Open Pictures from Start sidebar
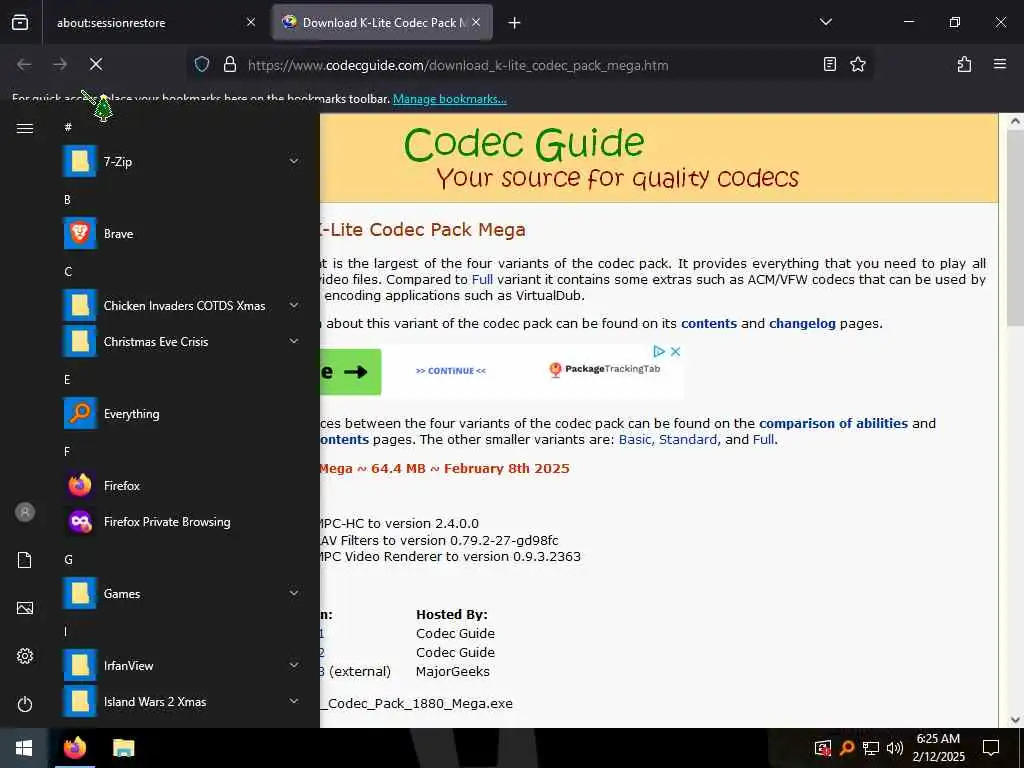 point(25,608)
